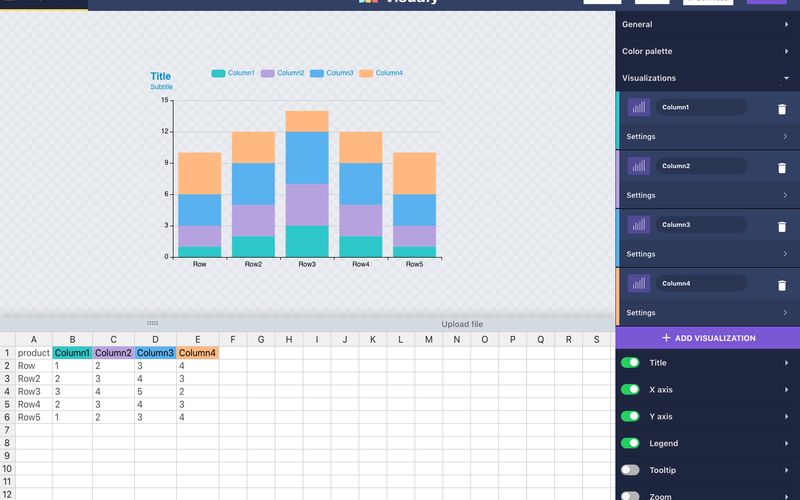Remove Column3 using its trash icon
Screen dimensions: 800x500
click(x=782, y=226)
